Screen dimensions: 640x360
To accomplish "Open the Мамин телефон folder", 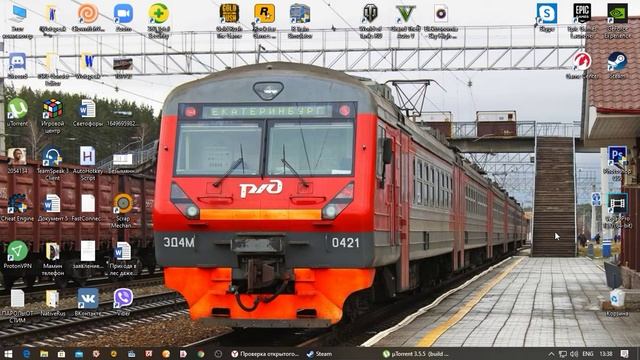I will 52,251.
